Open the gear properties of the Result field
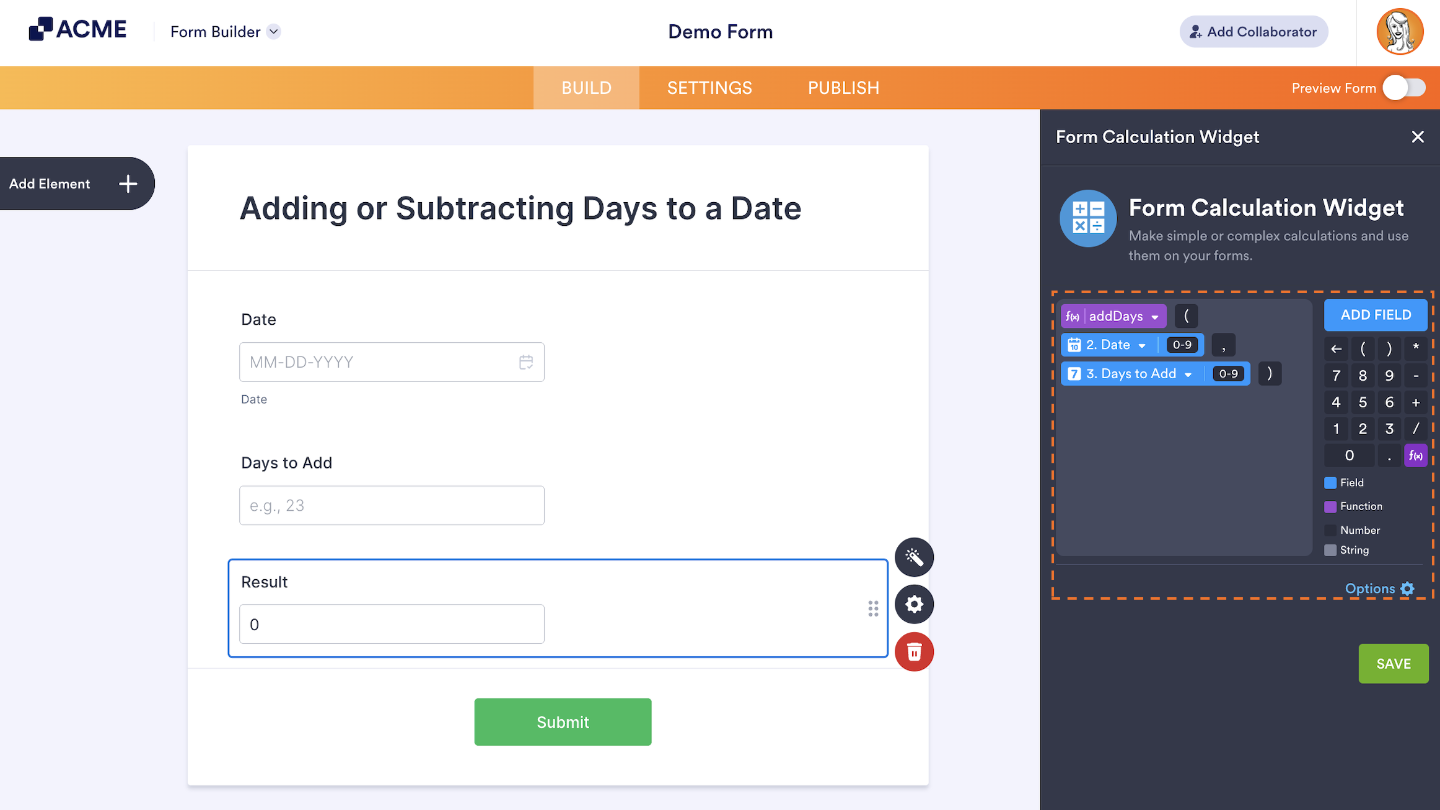This screenshot has width=1440, height=810. 914,604
